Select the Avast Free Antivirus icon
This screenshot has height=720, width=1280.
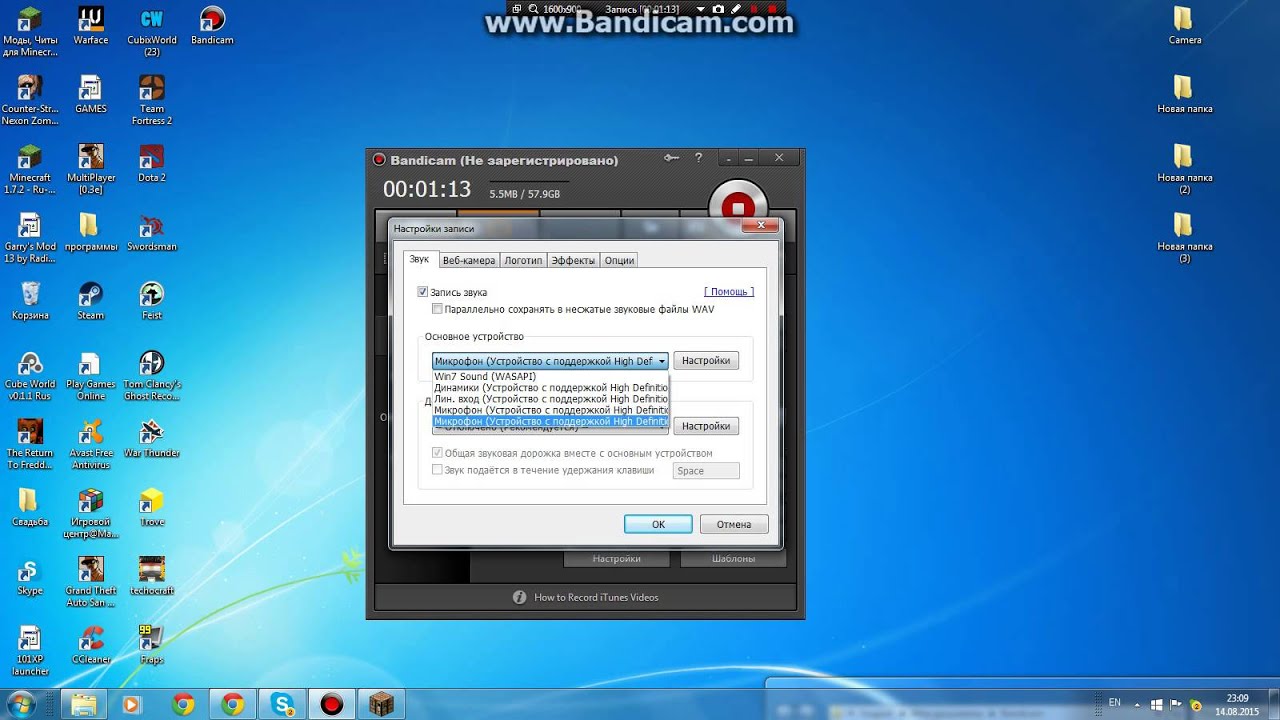tap(90, 443)
